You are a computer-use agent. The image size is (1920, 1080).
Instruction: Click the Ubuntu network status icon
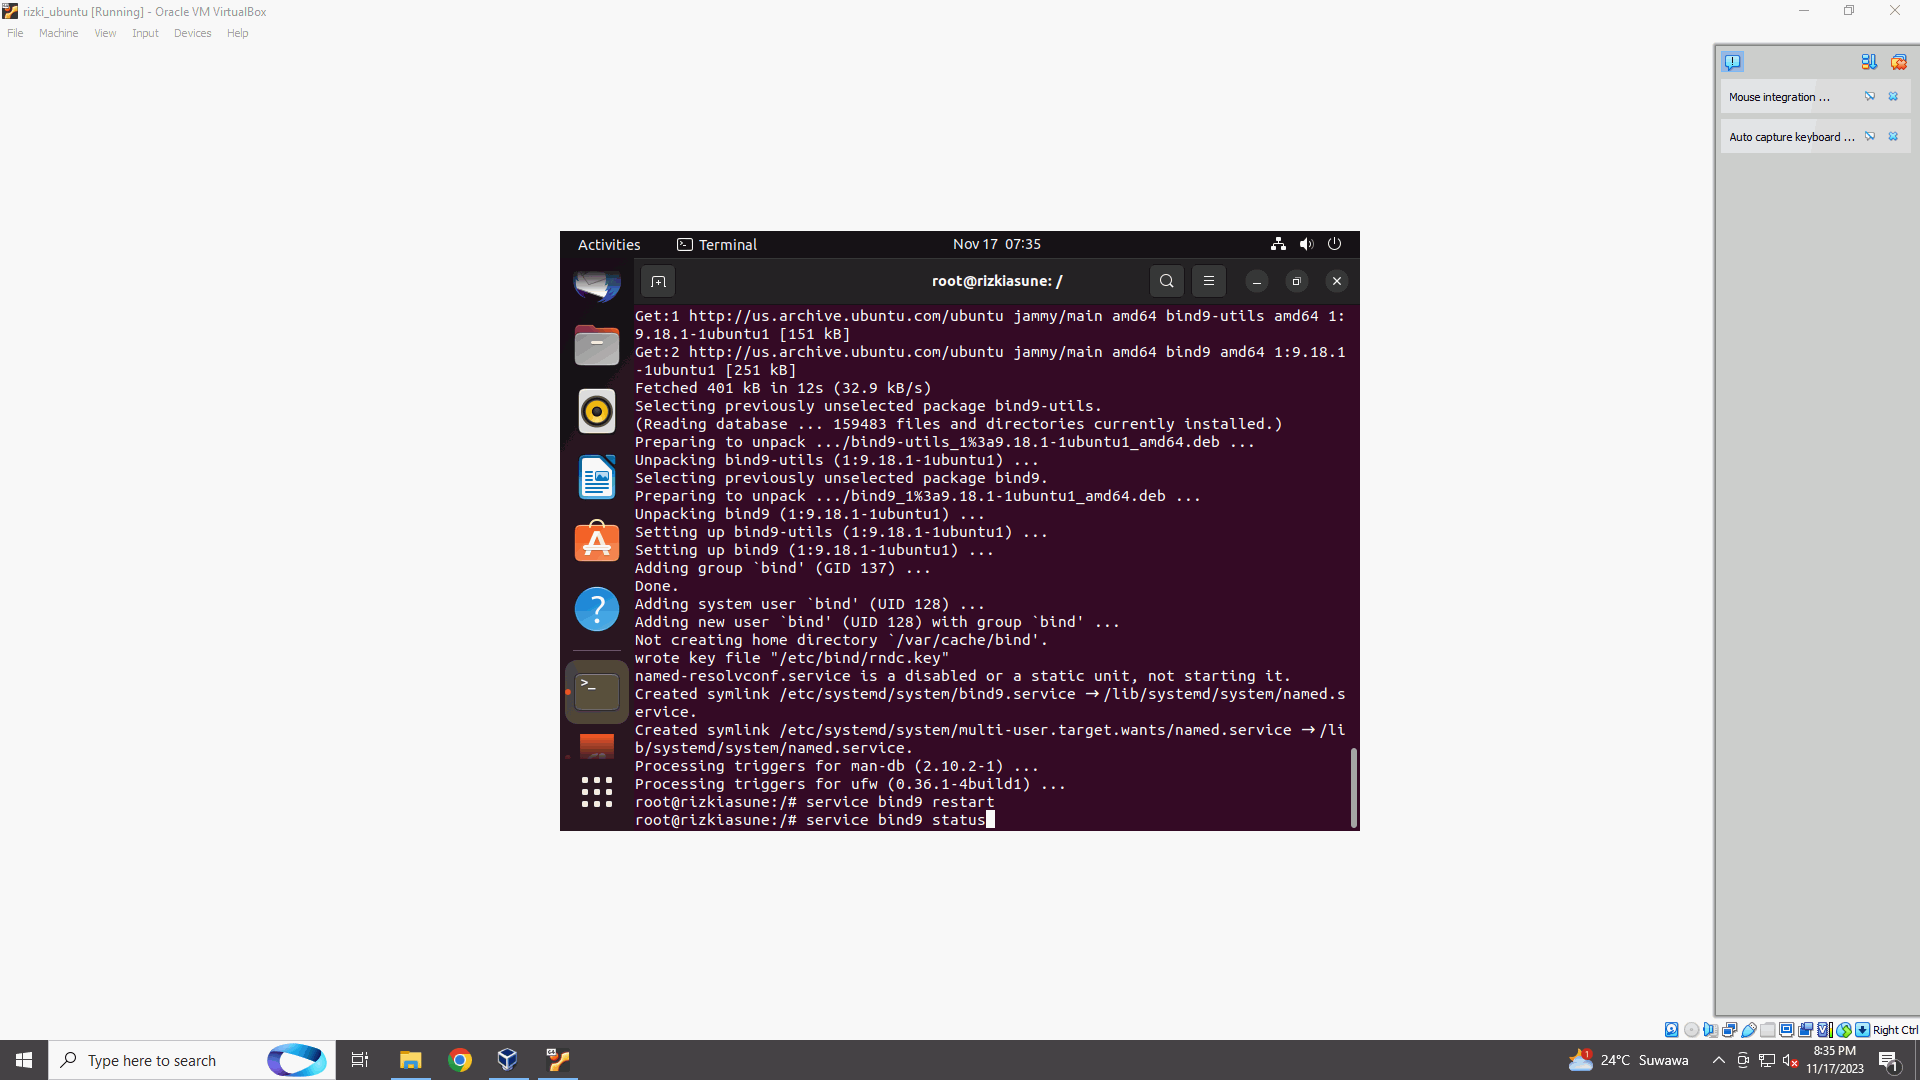click(x=1278, y=244)
